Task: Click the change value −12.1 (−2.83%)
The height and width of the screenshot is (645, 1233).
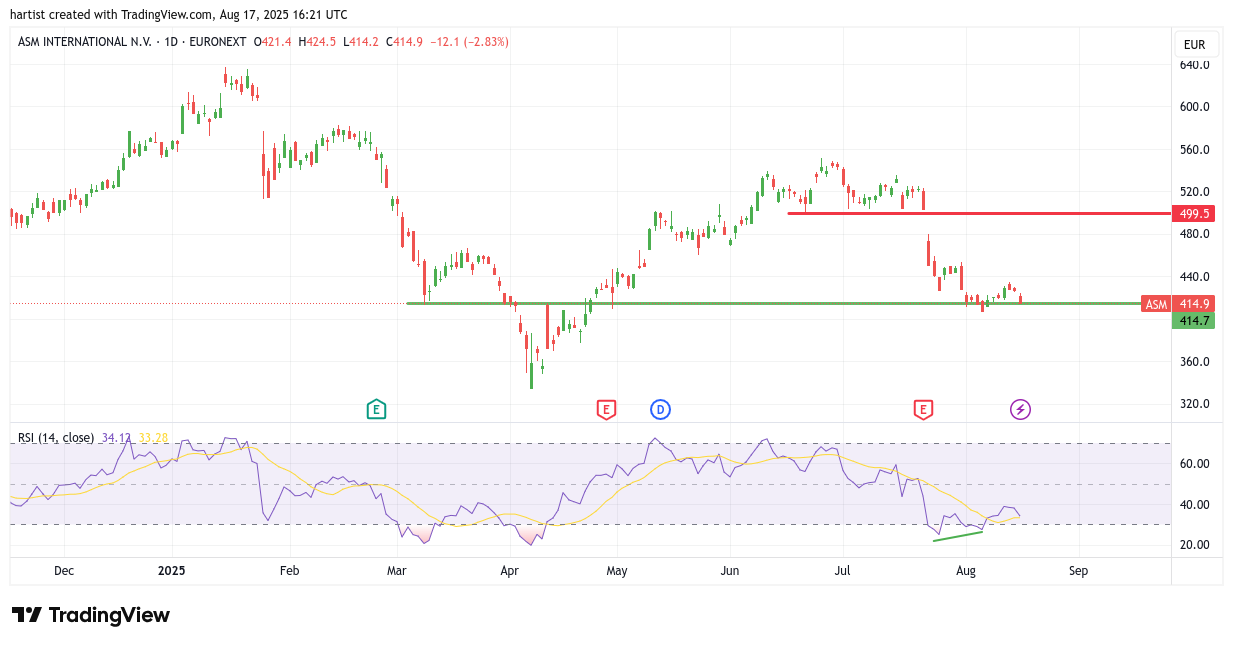Action: (x=469, y=42)
